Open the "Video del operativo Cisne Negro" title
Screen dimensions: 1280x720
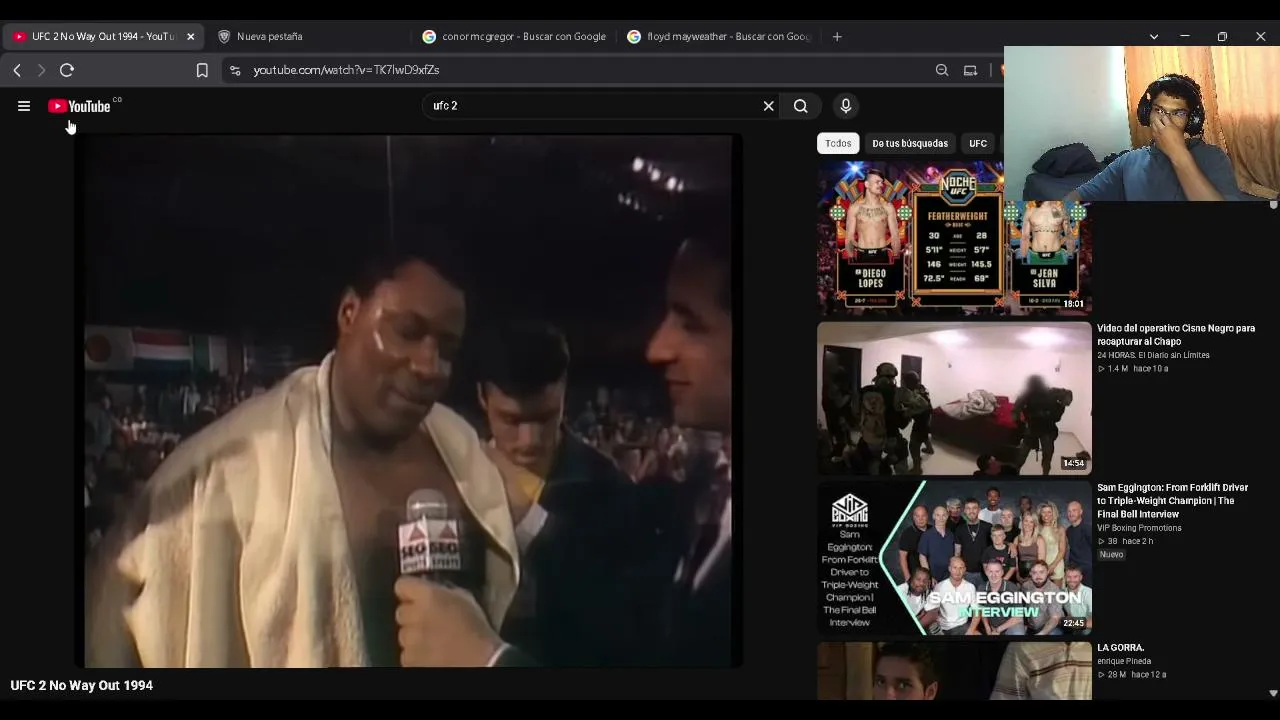click(1176, 334)
